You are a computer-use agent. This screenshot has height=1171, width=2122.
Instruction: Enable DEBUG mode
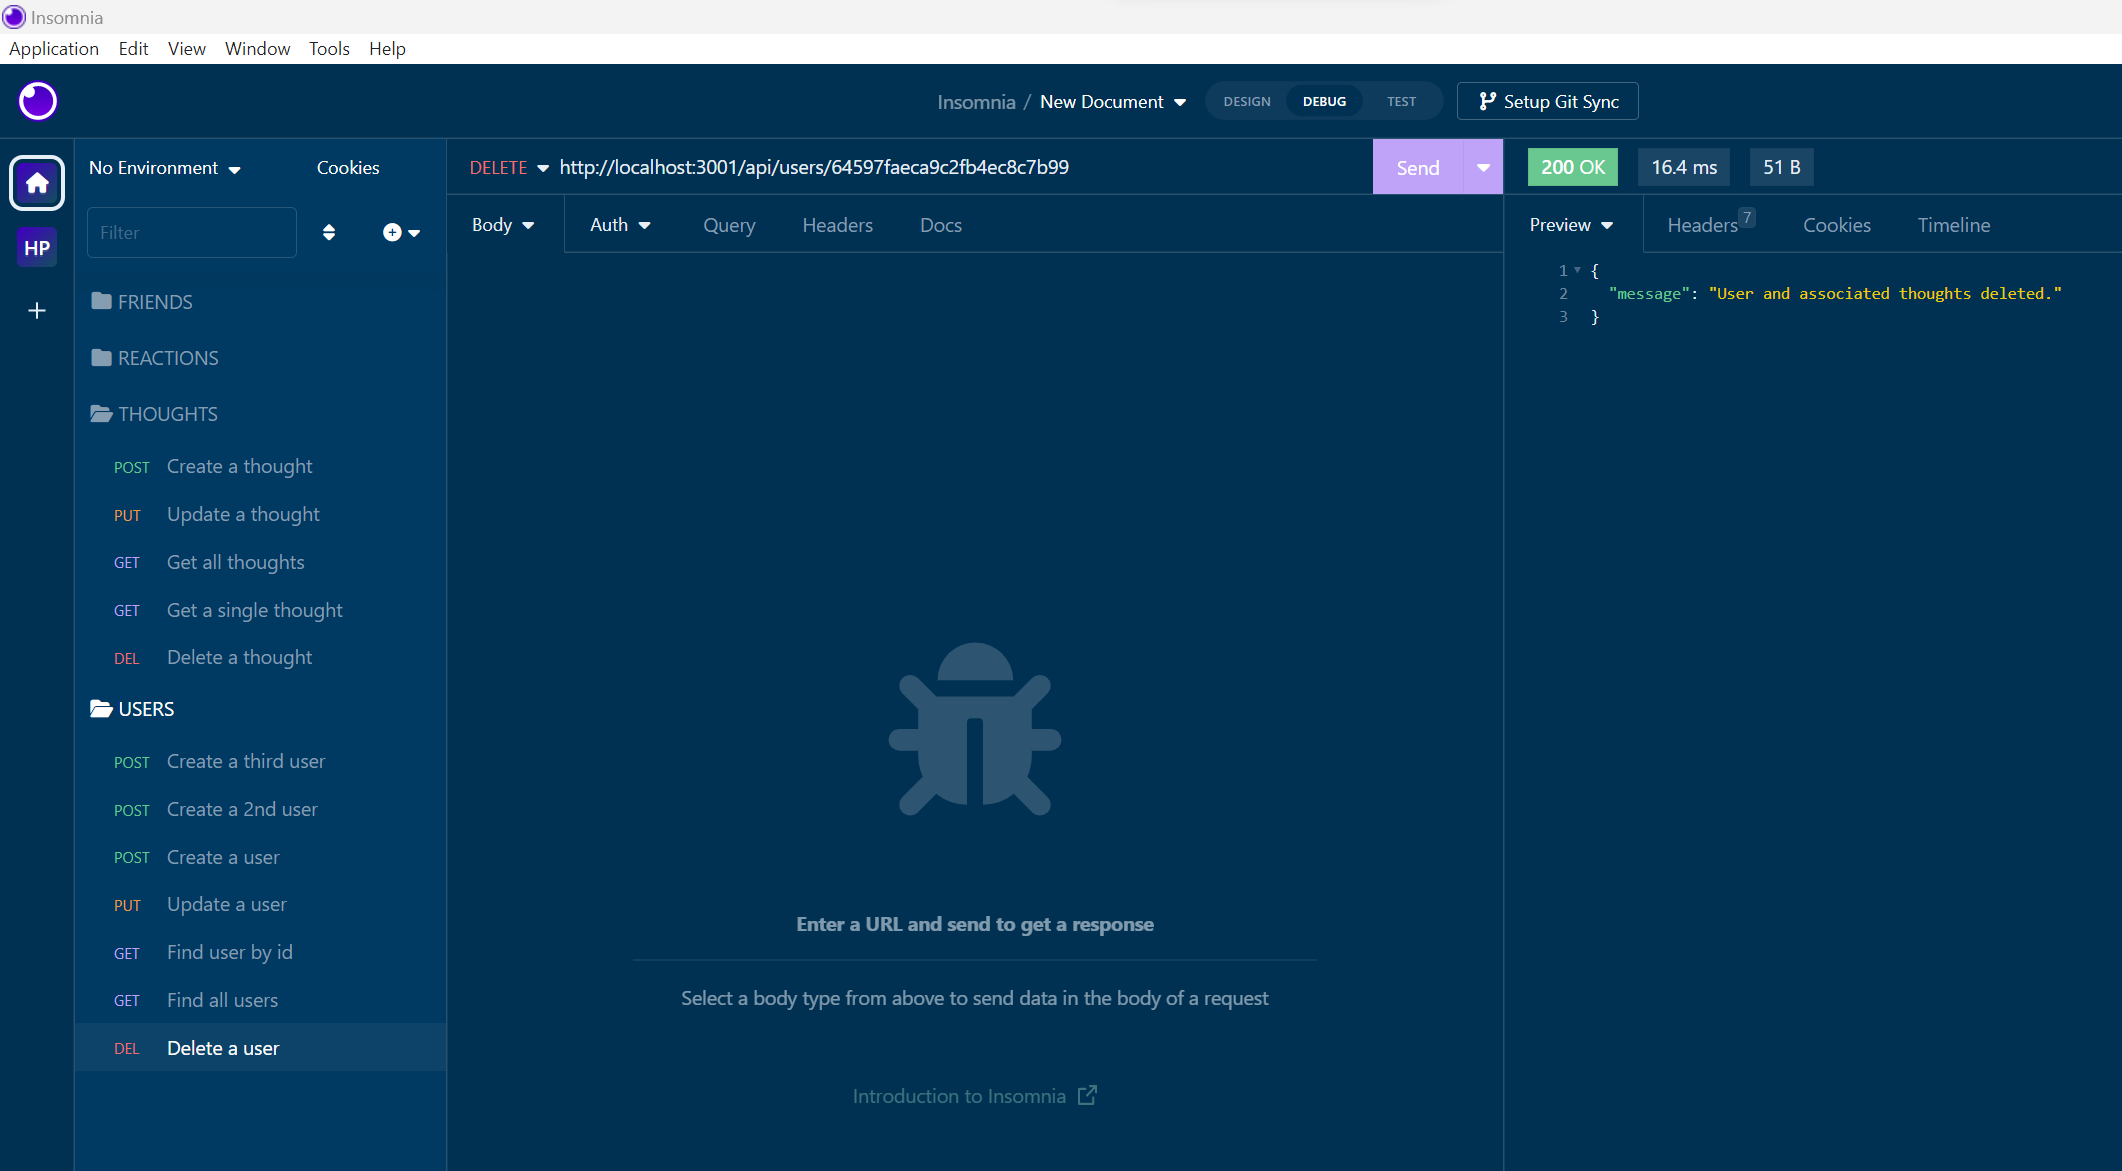pos(1323,101)
